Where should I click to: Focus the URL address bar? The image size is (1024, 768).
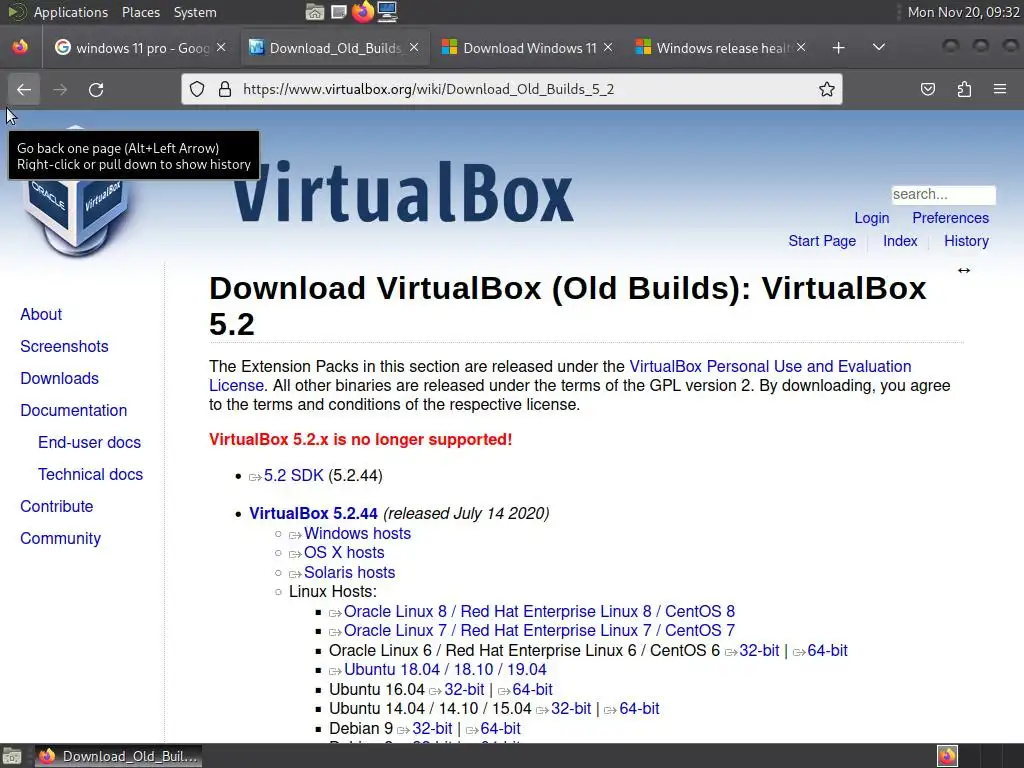pos(511,89)
